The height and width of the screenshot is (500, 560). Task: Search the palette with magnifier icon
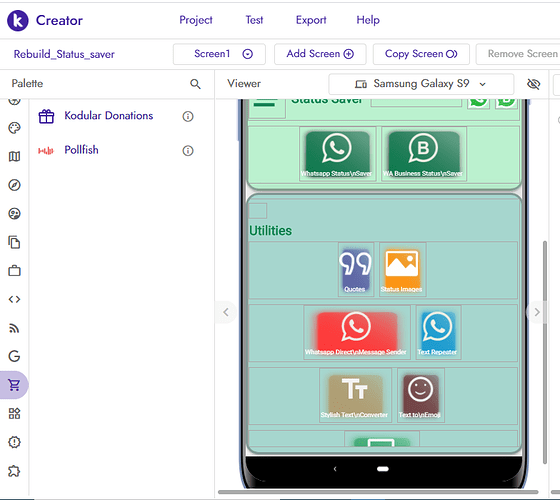[195, 84]
